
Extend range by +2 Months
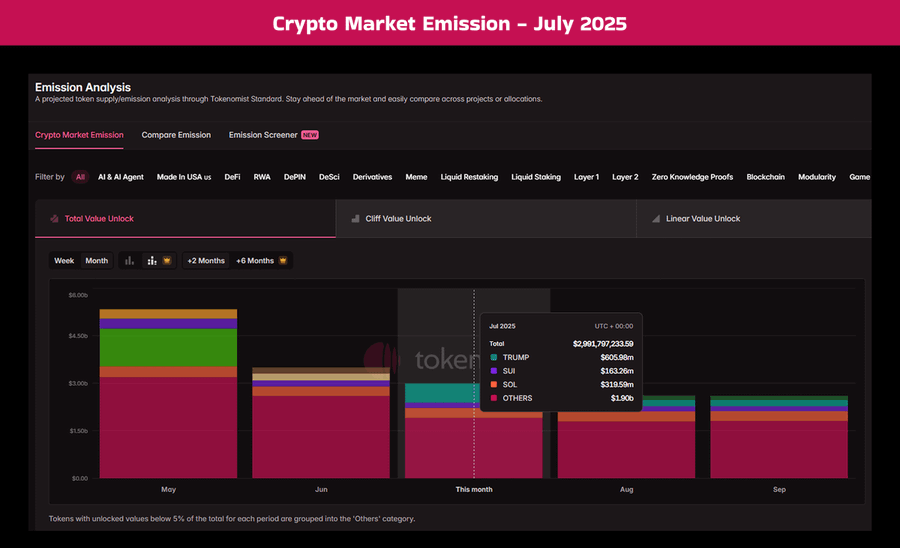pos(206,261)
